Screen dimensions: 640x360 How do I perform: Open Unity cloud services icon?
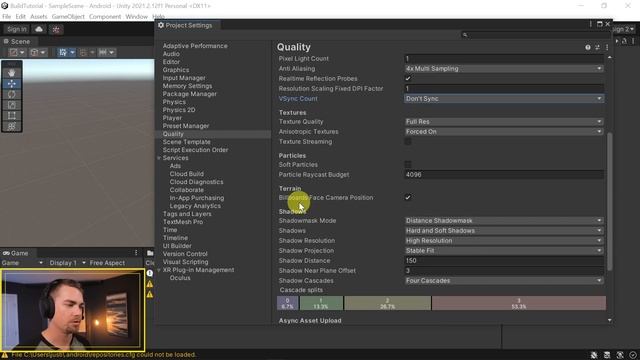pyautogui.click(x=39, y=29)
